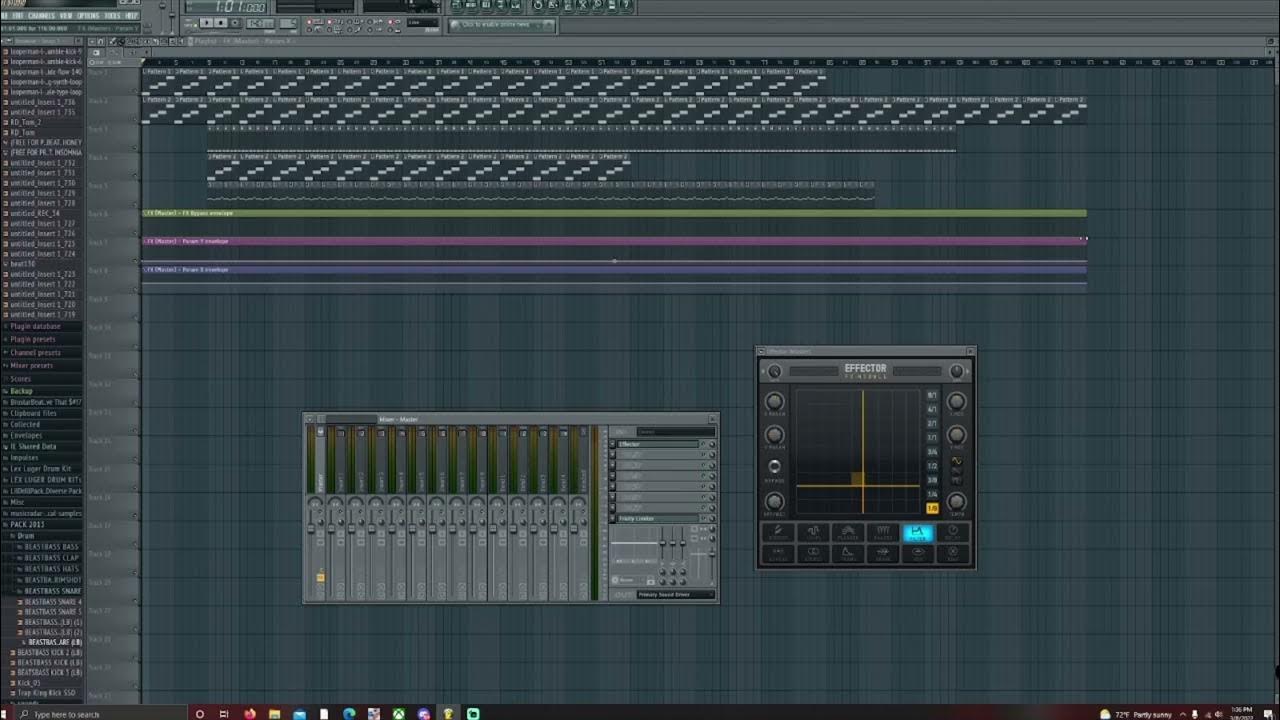The height and width of the screenshot is (720, 1280).
Task: Select the highlighted Filter effect in Effector
Action: pyautogui.click(x=918, y=533)
